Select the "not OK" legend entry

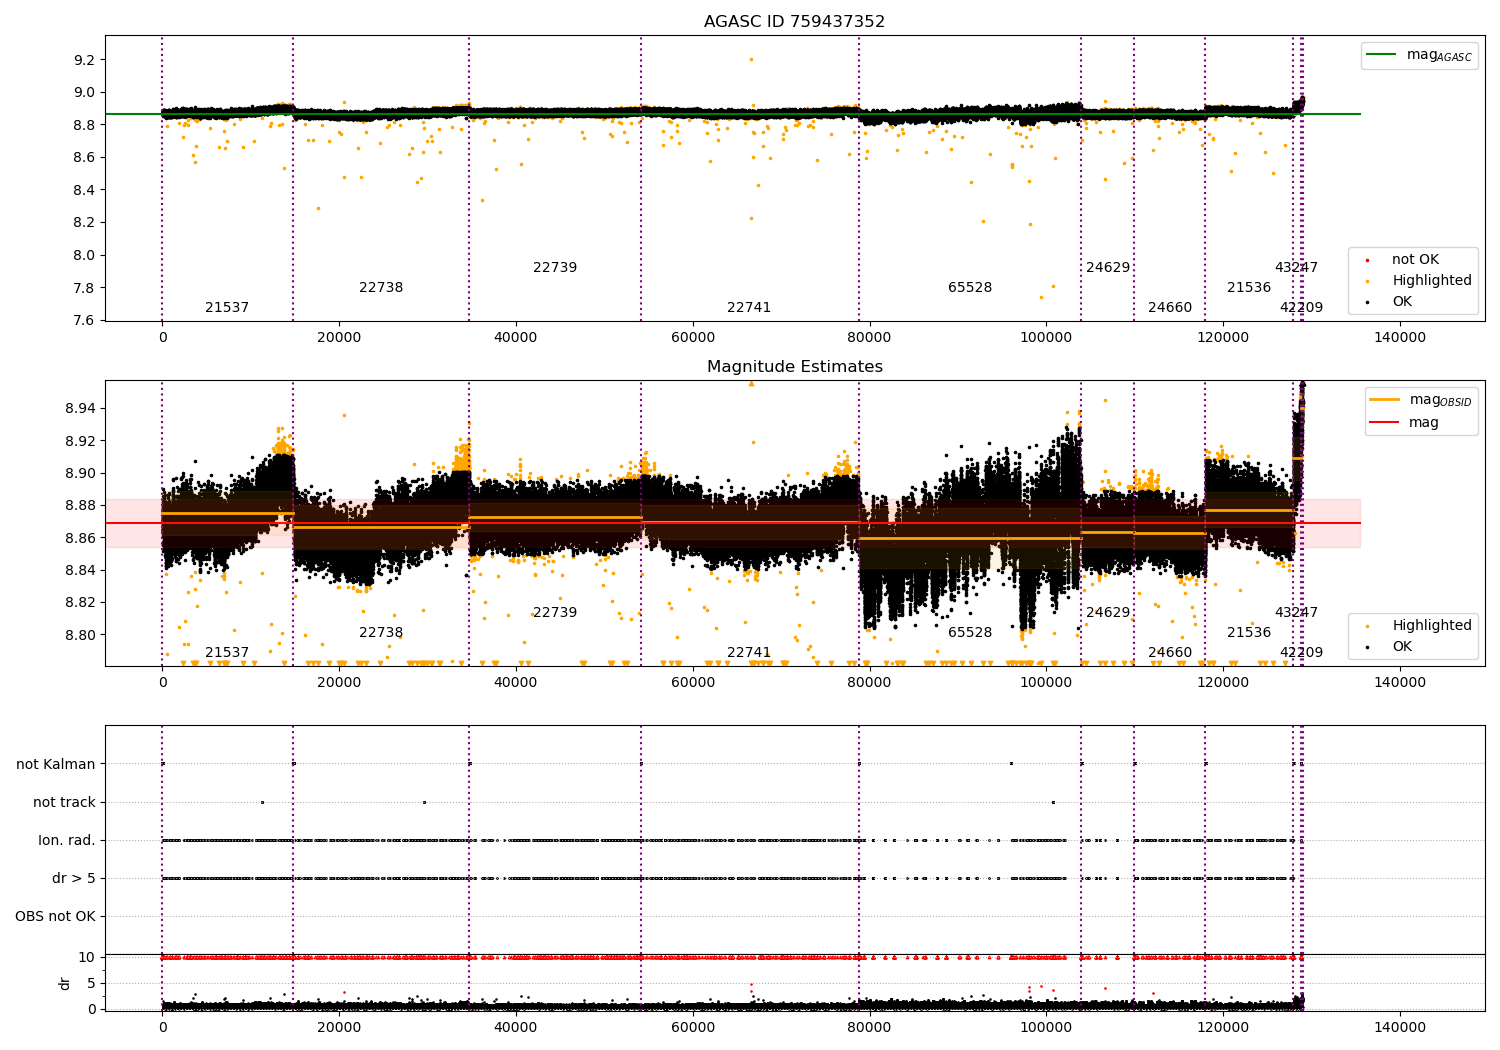click(1415, 259)
